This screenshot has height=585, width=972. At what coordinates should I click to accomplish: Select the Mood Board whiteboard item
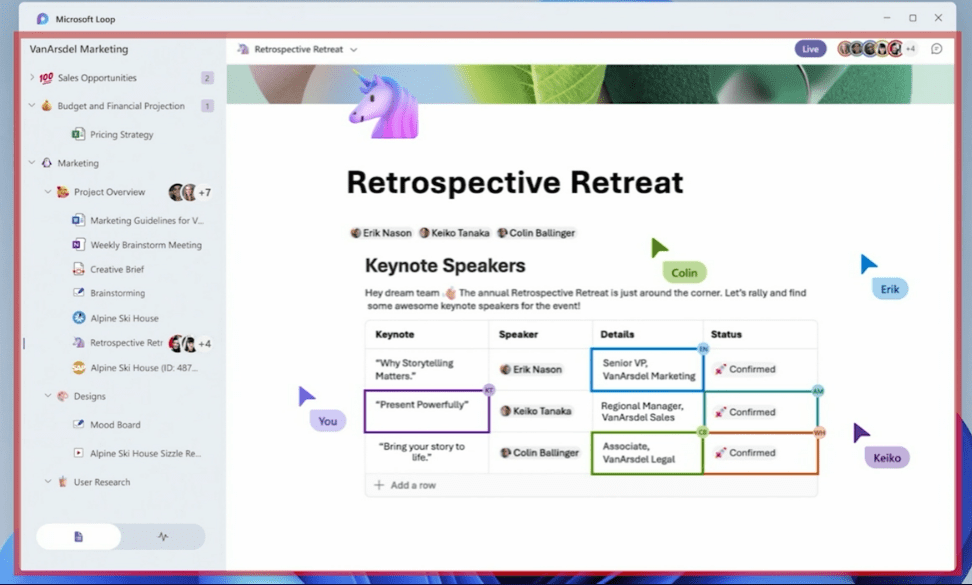[x=115, y=425]
